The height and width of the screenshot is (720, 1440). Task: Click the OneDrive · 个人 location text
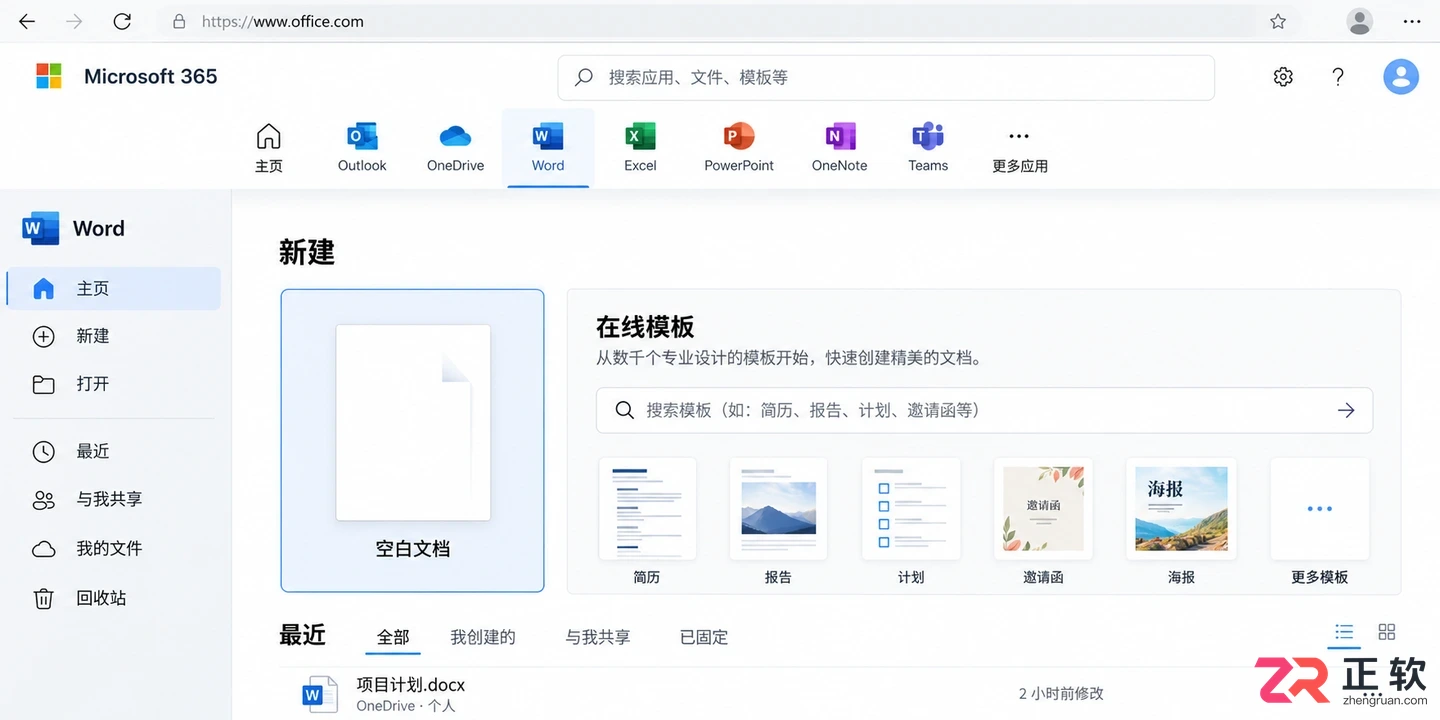pyautogui.click(x=406, y=706)
